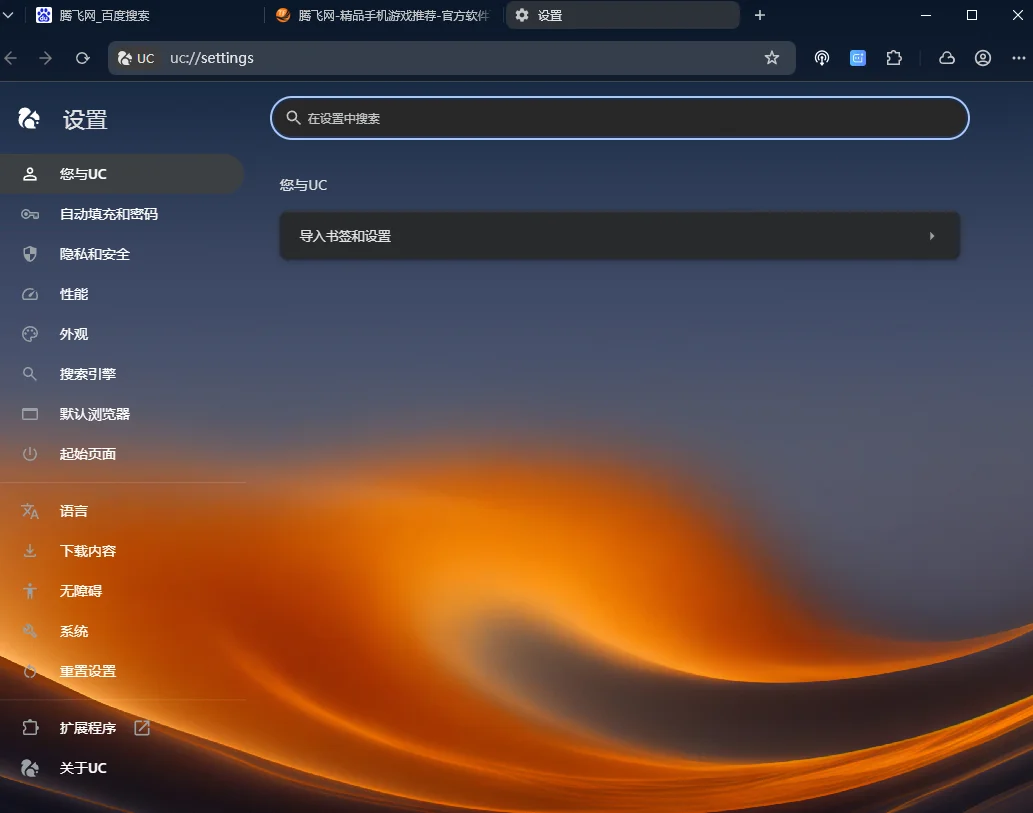
Task: Click the accessibility figure icon for 无障碍
Action: pos(30,591)
